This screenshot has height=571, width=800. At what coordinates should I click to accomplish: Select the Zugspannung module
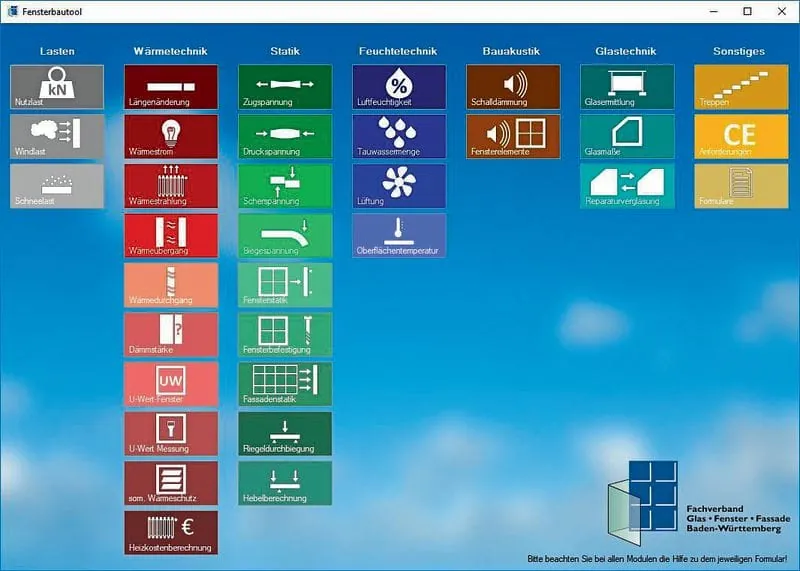point(285,87)
